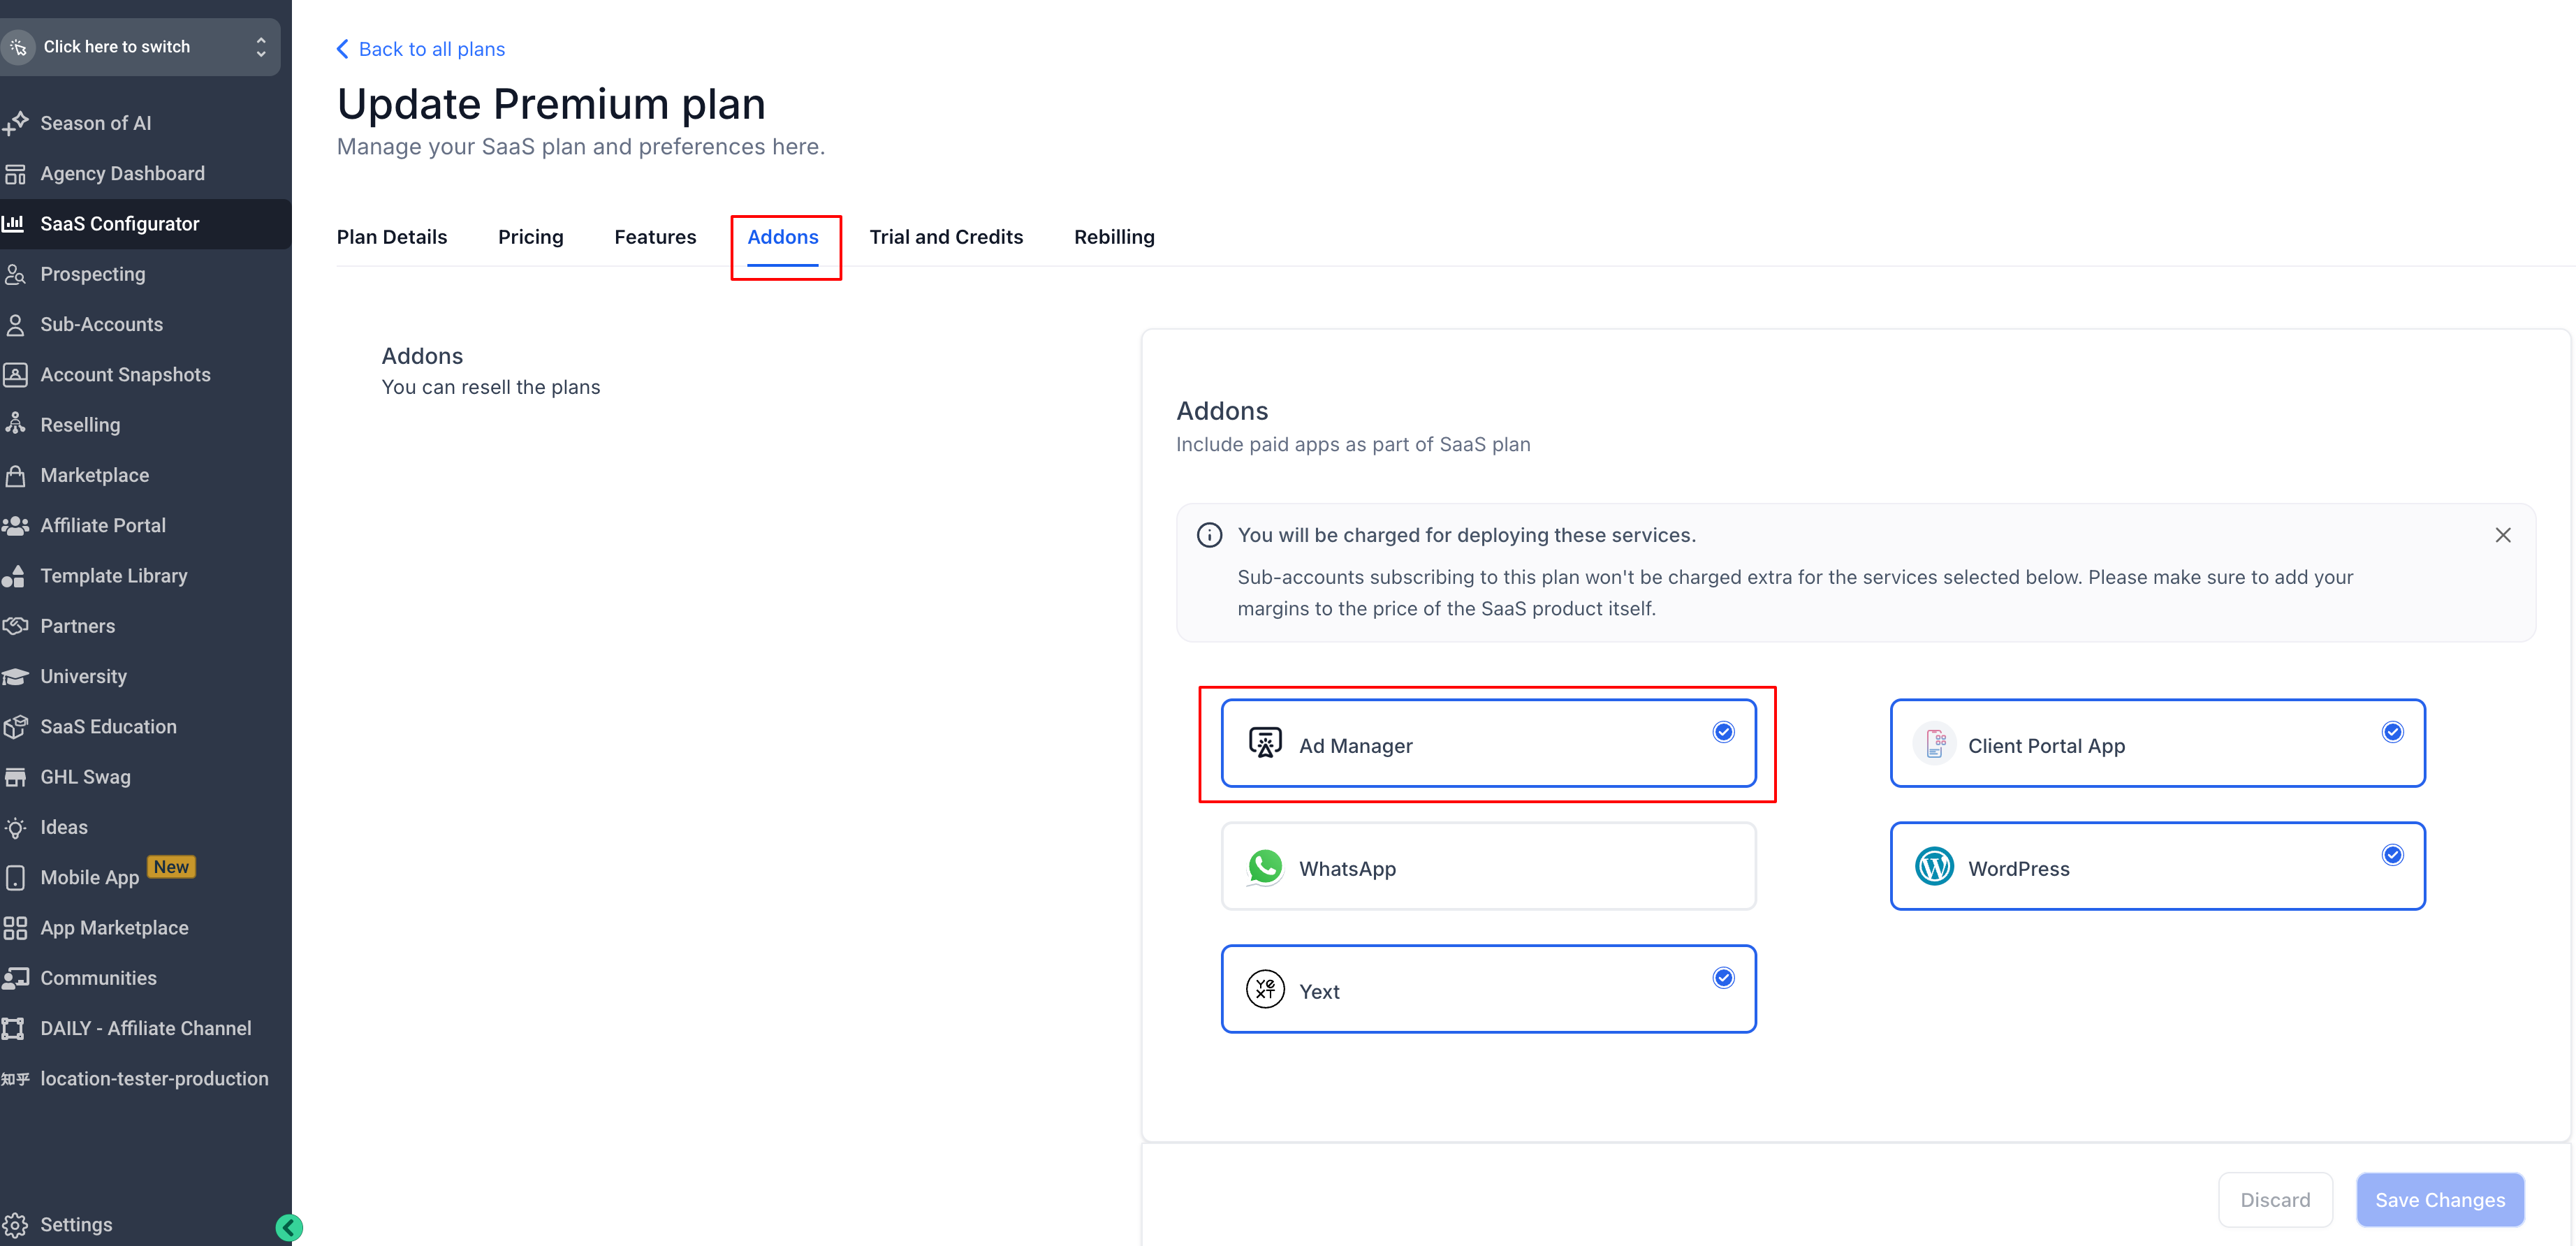Uncheck the Ad Manager addon checkmark
2576x1246 pixels.
[1723, 732]
